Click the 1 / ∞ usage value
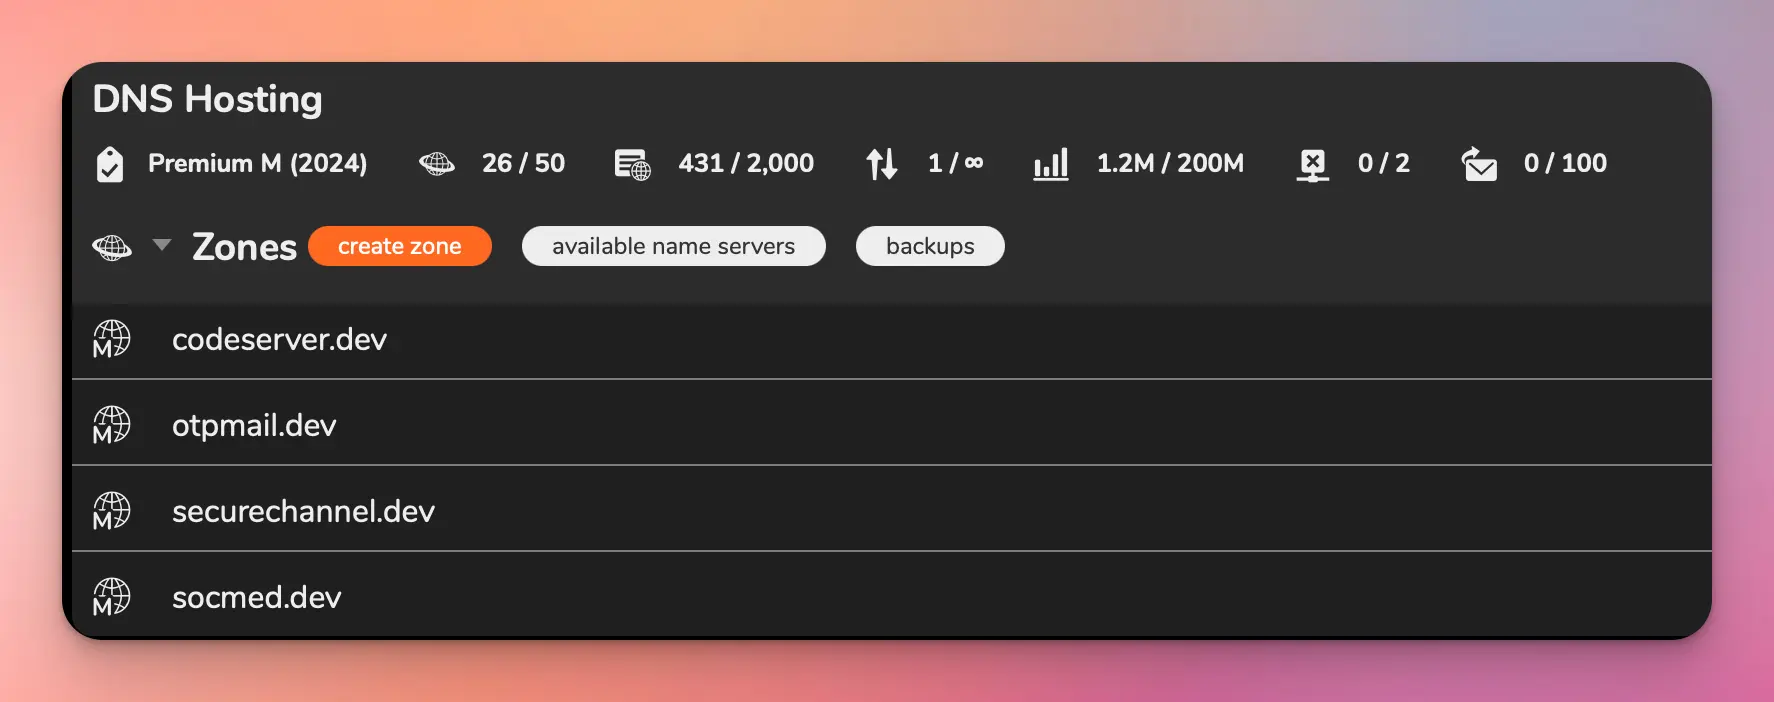Viewport: 1774px width, 702px height. [x=956, y=163]
